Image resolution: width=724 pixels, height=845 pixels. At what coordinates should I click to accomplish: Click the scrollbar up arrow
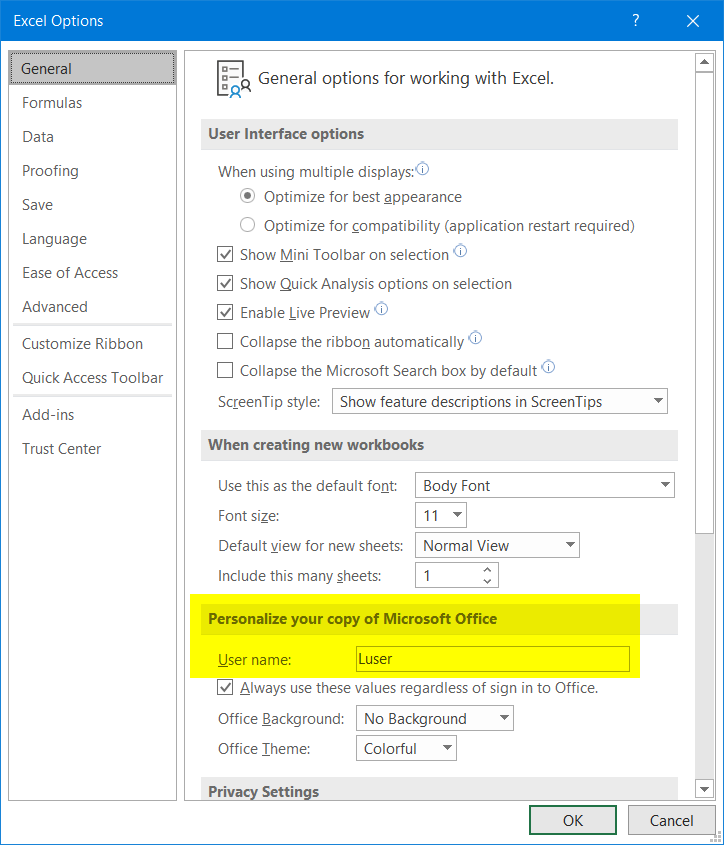pyautogui.click(x=704, y=63)
